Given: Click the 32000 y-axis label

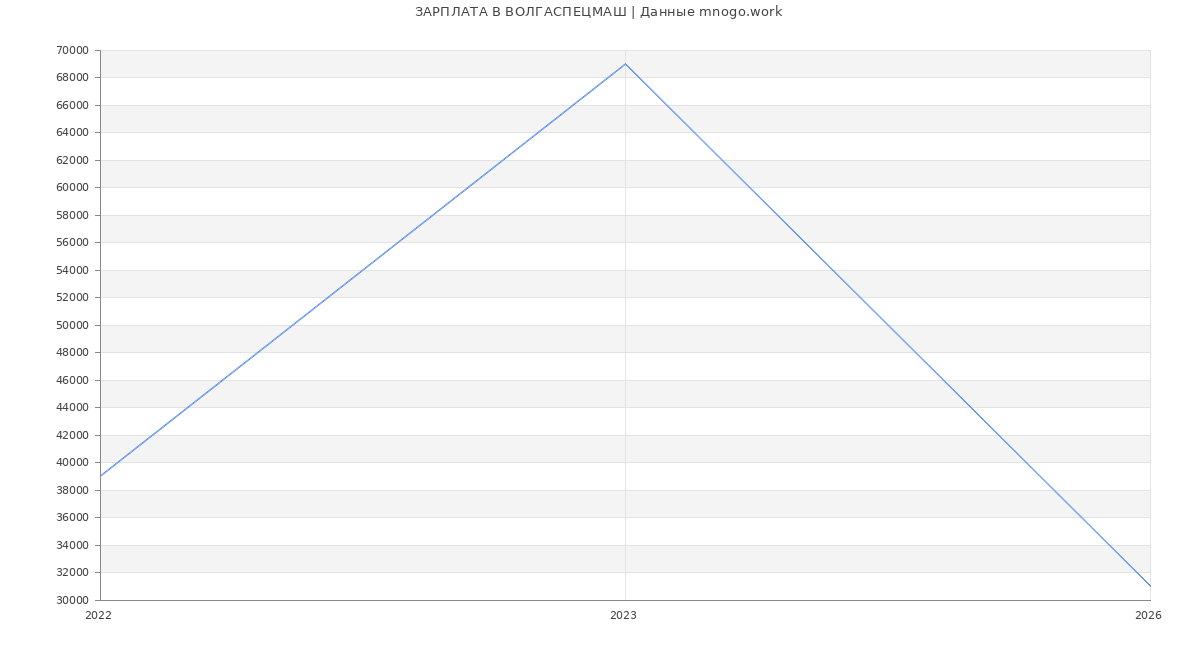Looking at the screenshot, I should 72,573.
